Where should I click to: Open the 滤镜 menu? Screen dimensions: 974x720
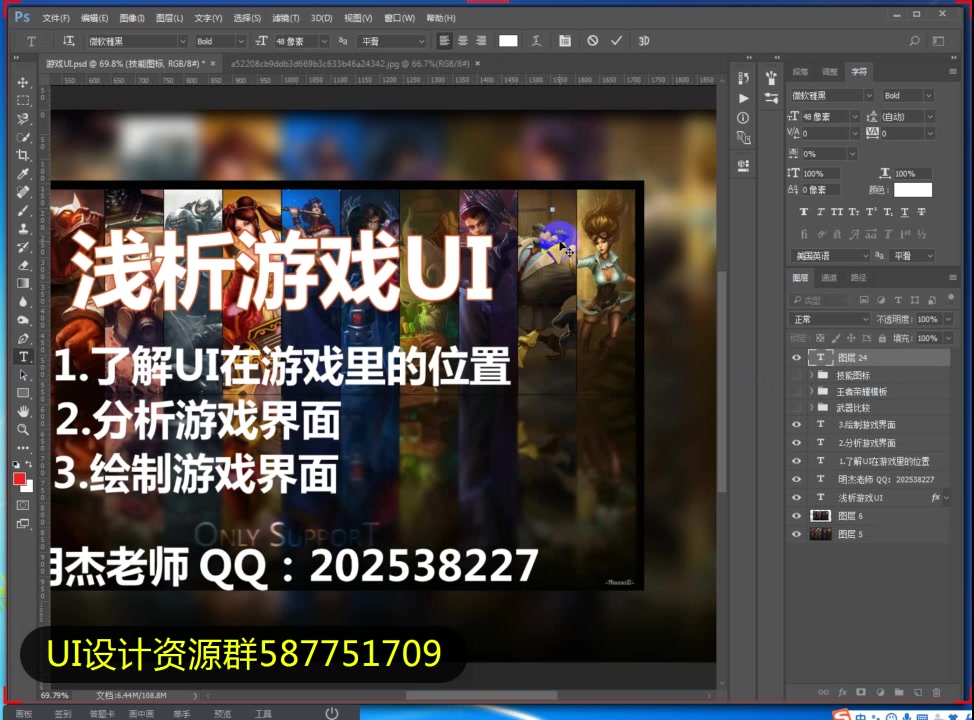(287, 17)
